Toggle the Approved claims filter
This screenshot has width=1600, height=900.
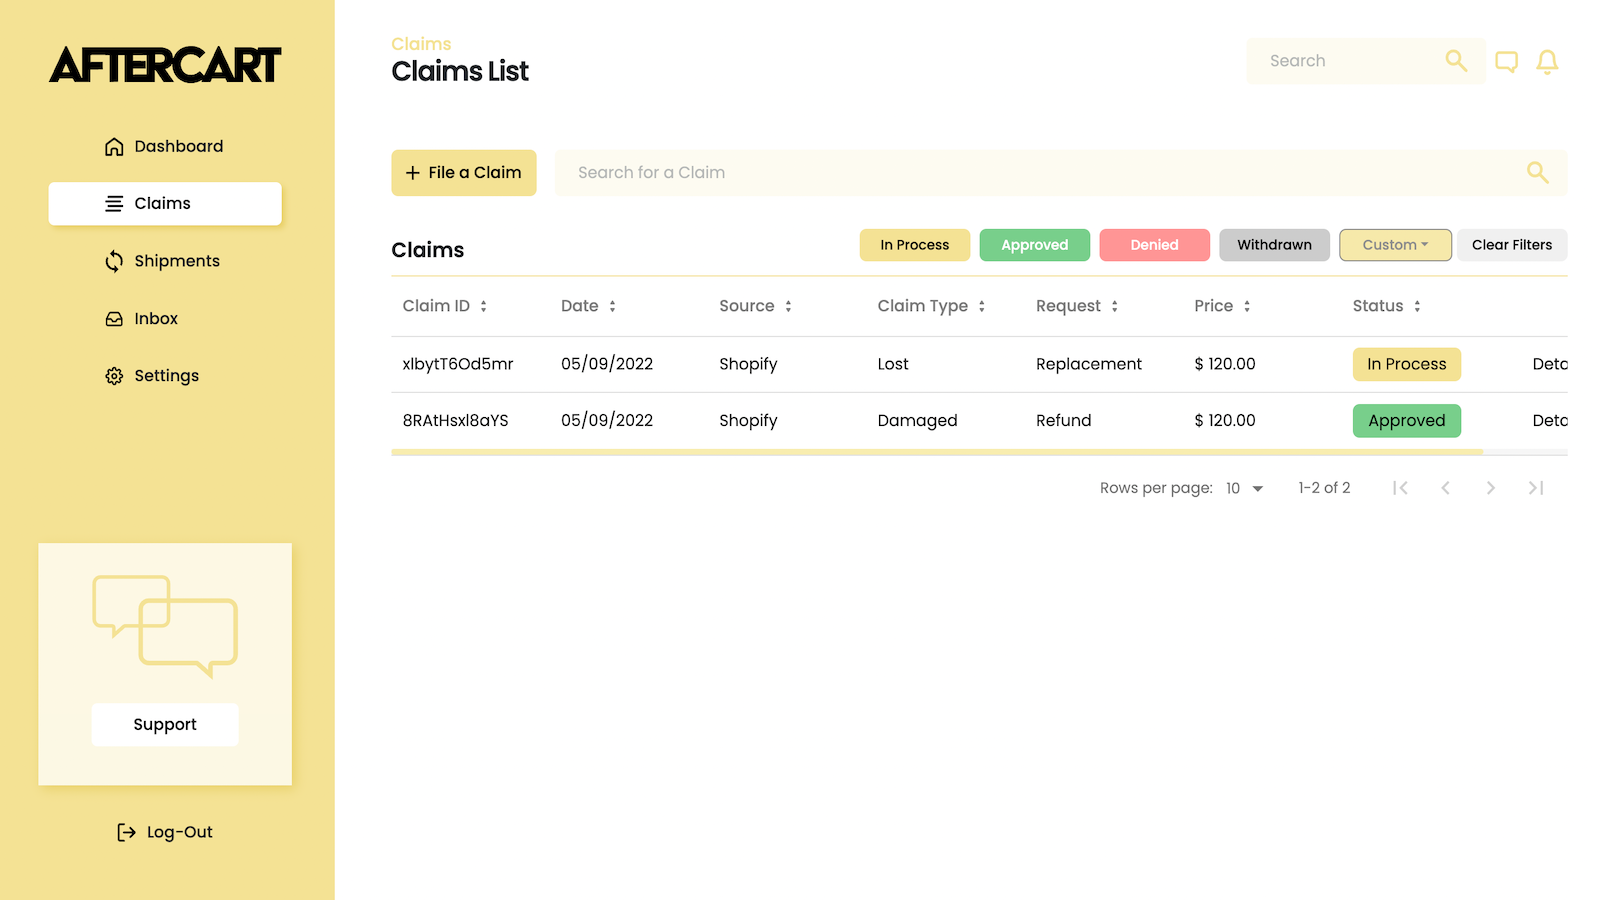[x=1034, y=245]
